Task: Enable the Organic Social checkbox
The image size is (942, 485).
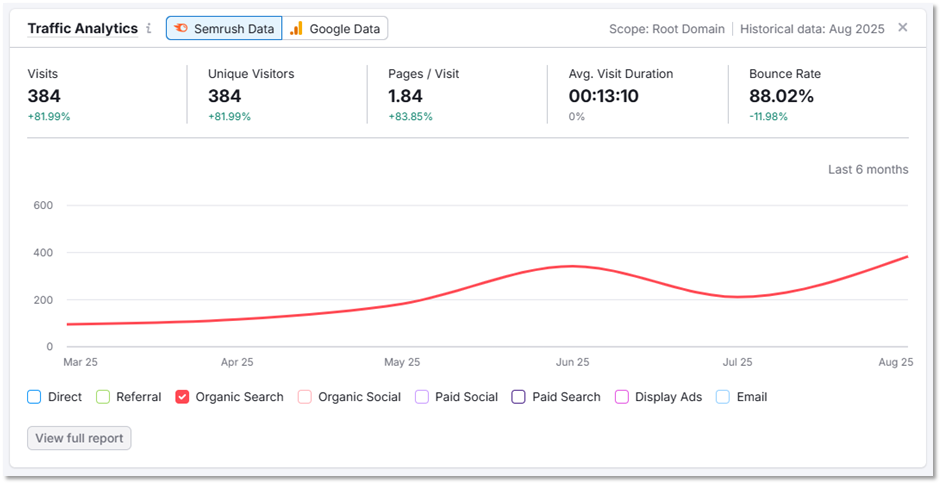Action: 305,397
